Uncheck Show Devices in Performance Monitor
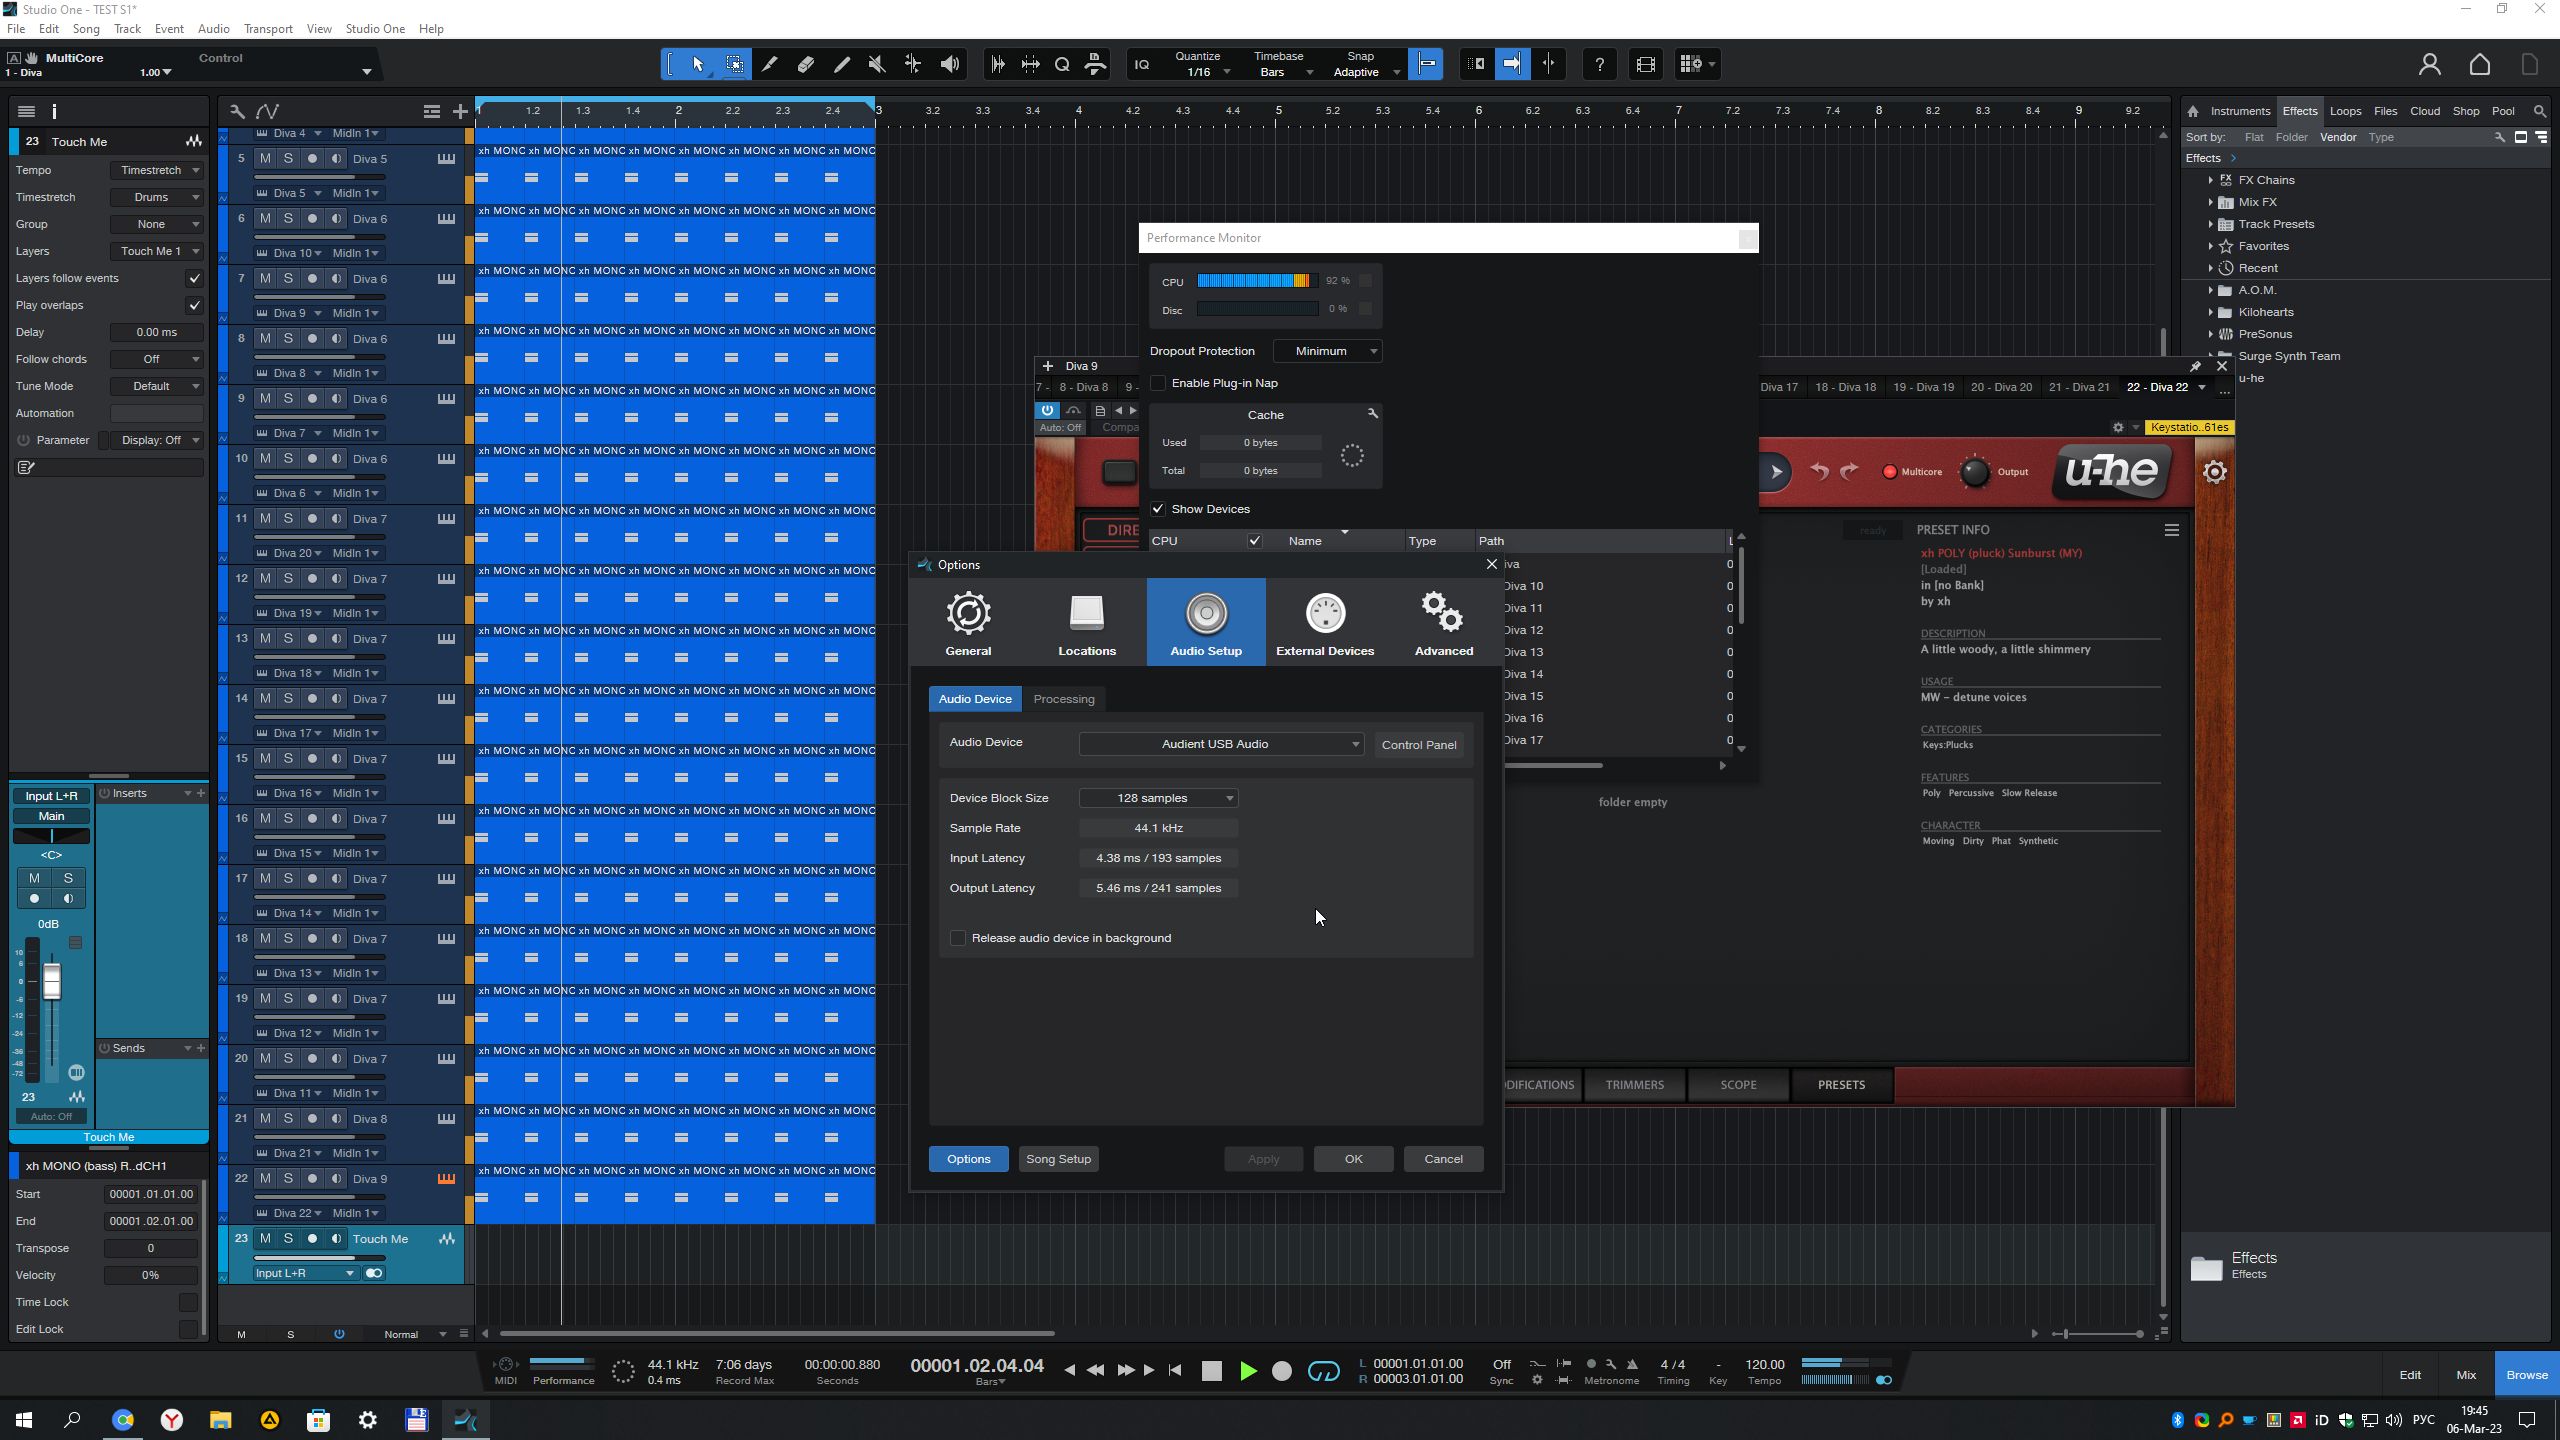The height and width of the screenshot is (1440, 2560). [1158, 509]
